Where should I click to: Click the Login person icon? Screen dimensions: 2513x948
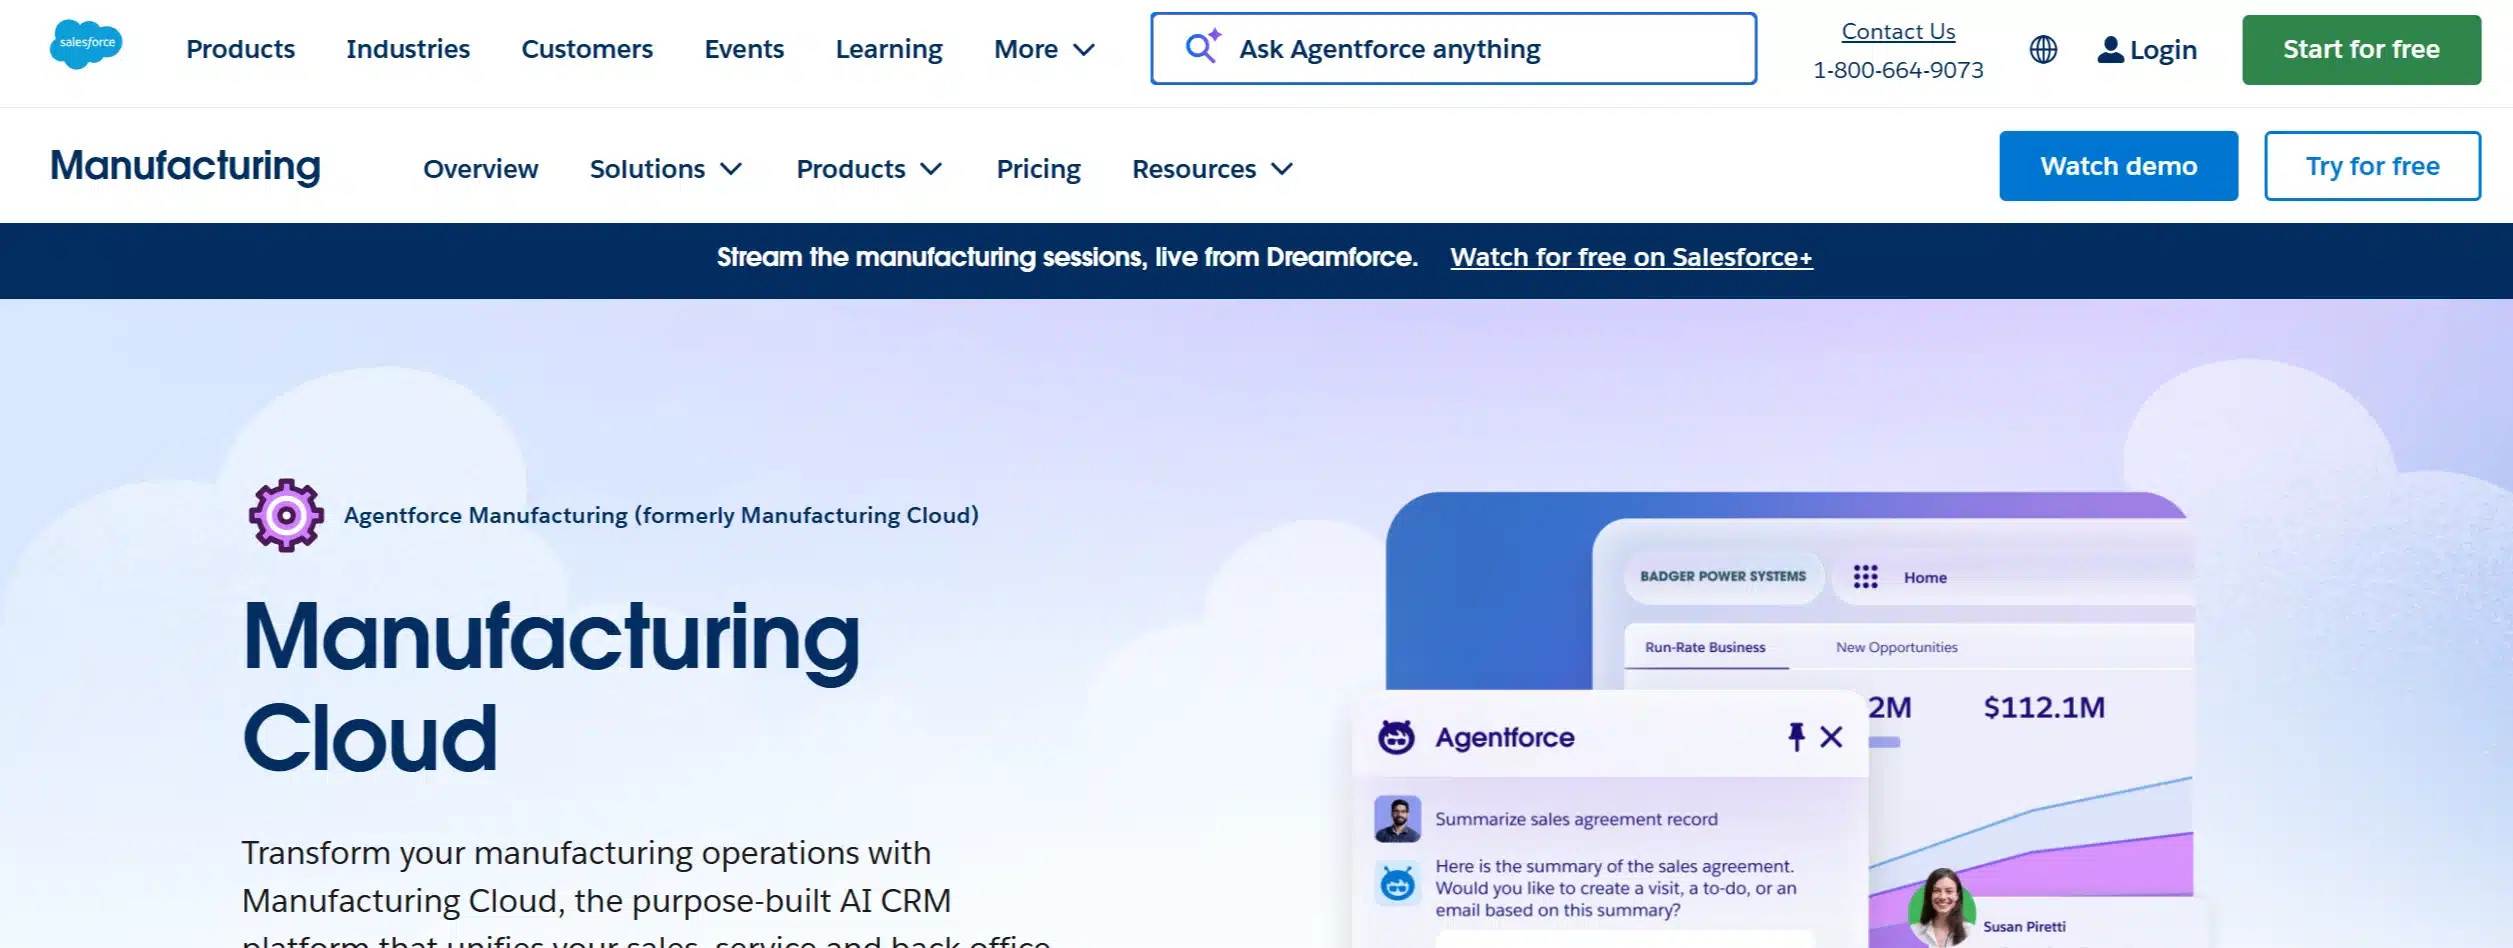(2110, 50)
